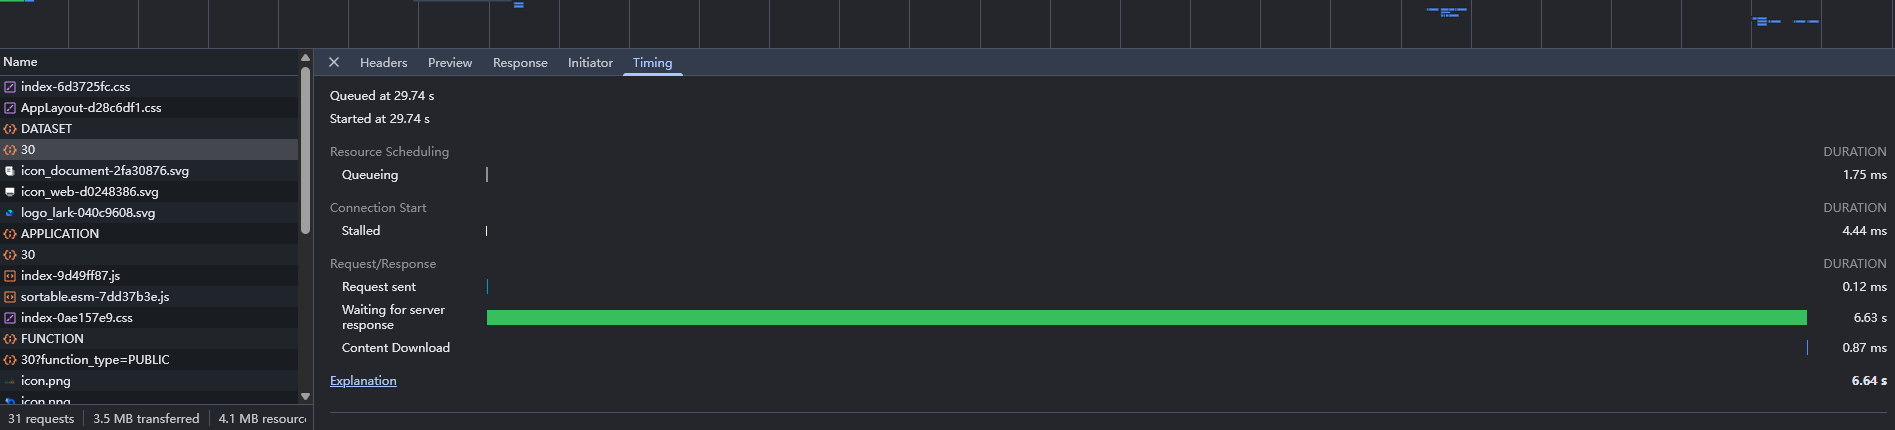
Task: Click the icon_document-2fa30876.svg image icon
Action: 10,171
